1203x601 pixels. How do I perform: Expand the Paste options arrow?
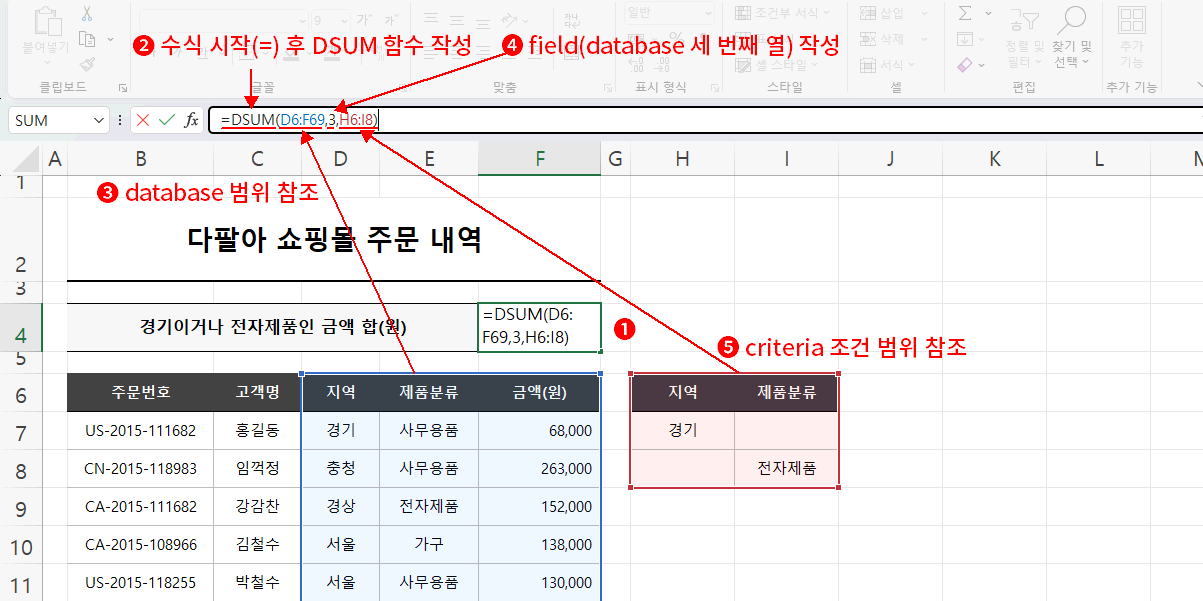click(x=45, y=60)
